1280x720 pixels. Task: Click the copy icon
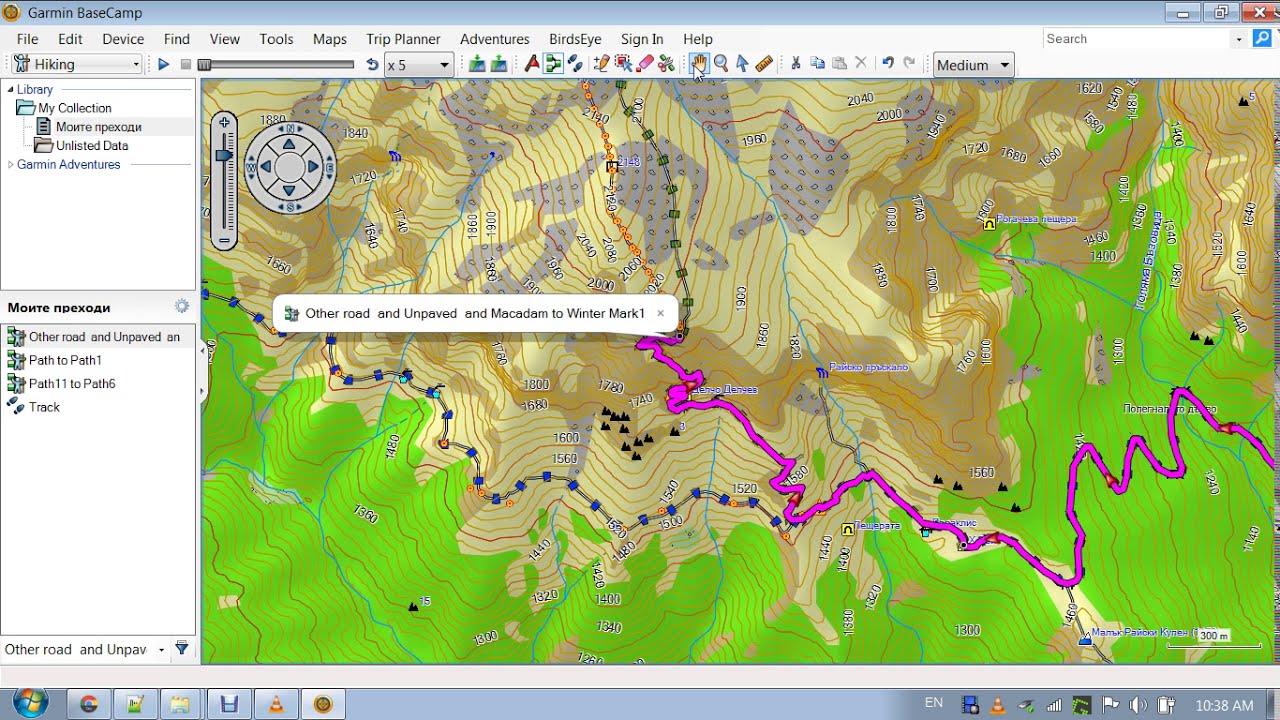click(818, 64)
